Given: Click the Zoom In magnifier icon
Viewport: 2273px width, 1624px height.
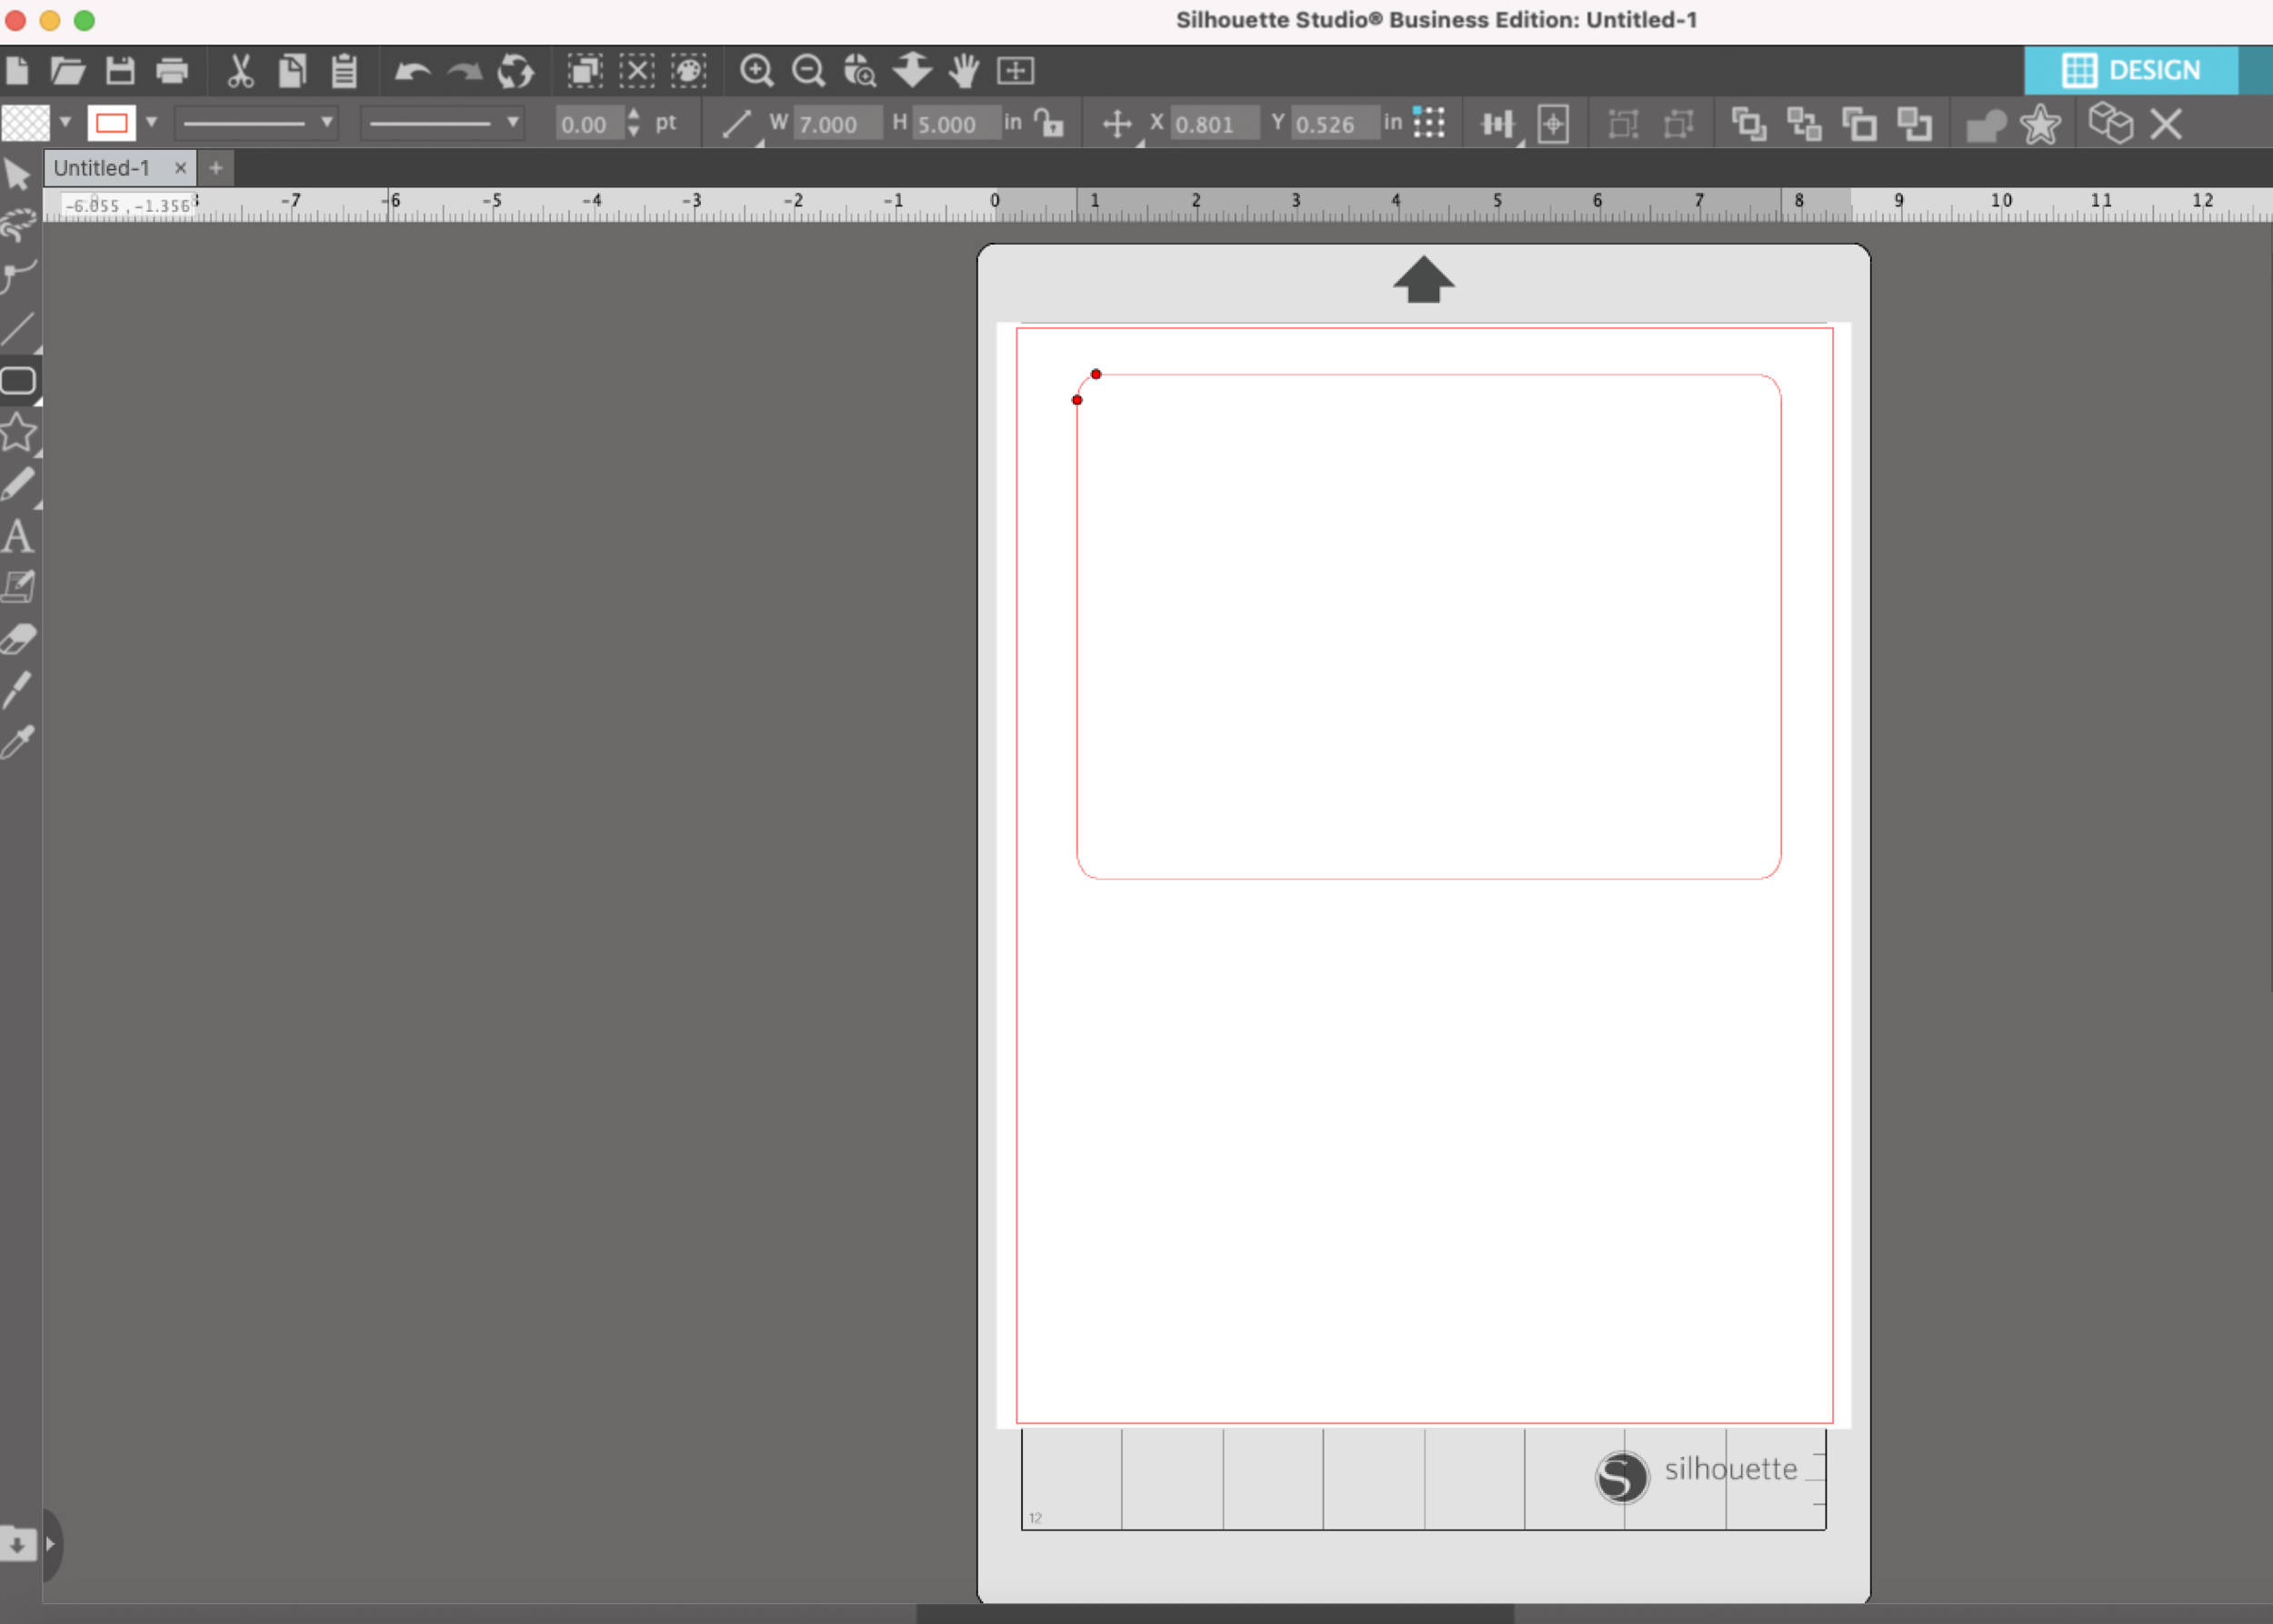Looking at the screenshot, I should pyautogui.click(x=756, y=71).
